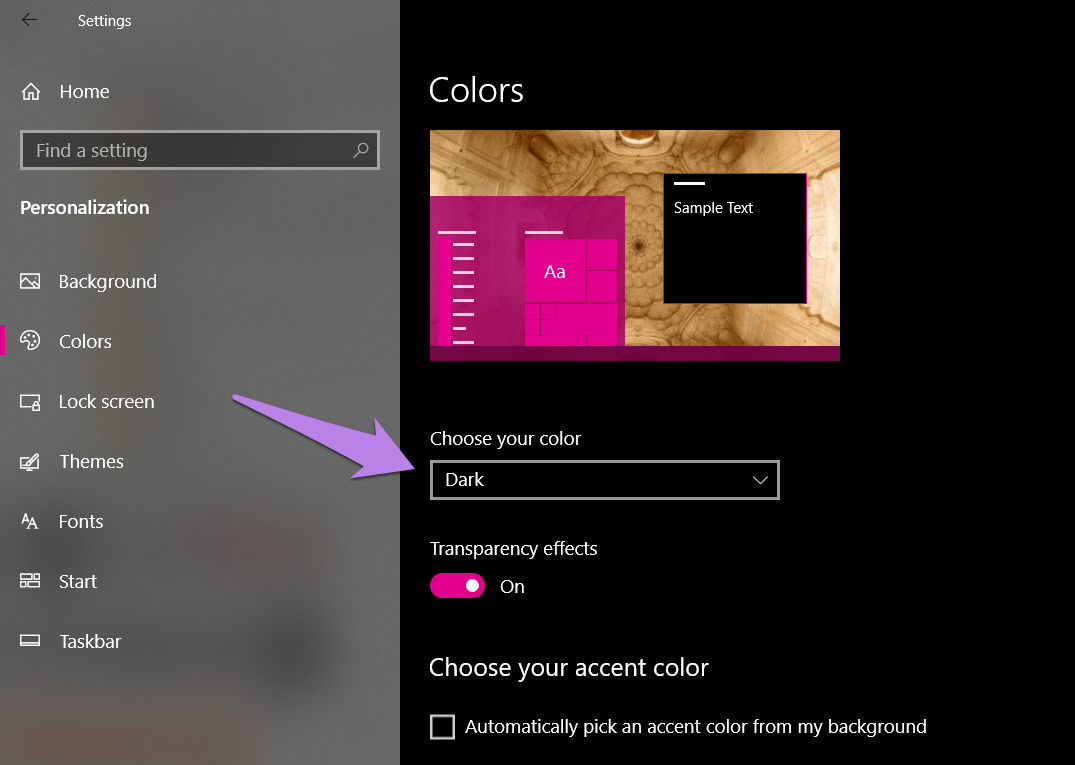Open the Choose your color dropdown

pyautogui.click(x=604, y=480)
